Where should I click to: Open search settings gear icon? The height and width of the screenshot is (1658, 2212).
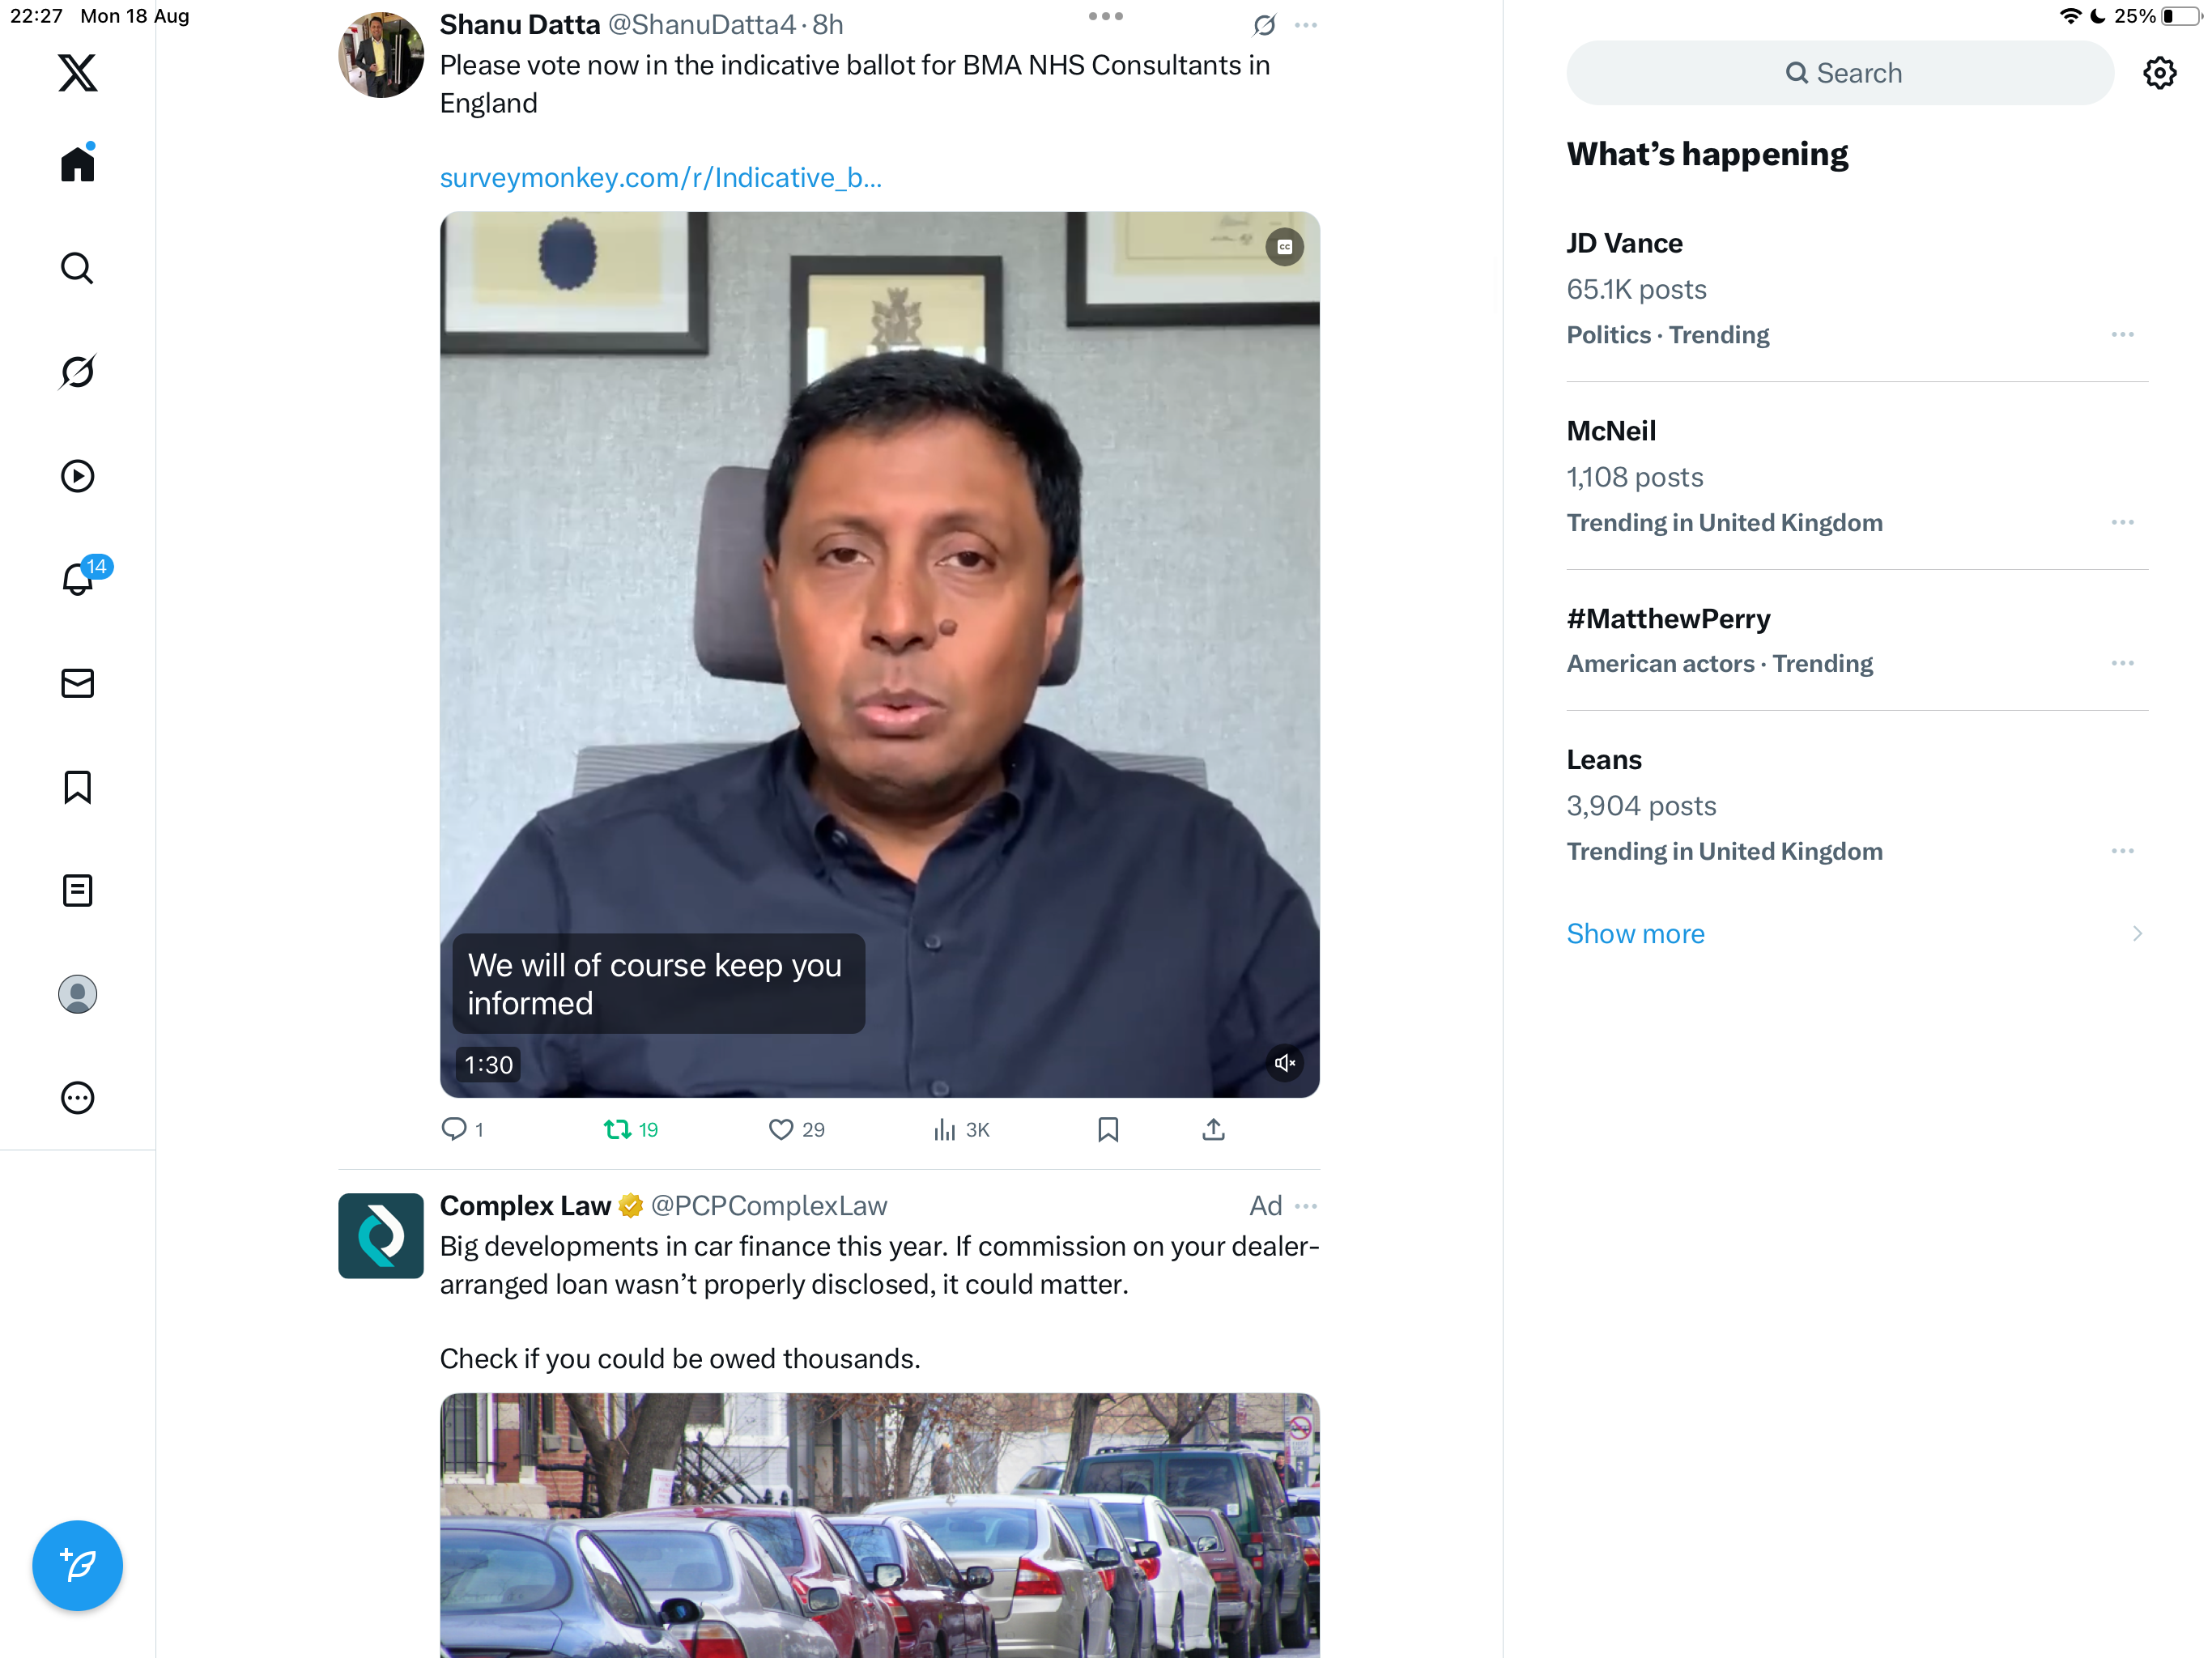click(2159, 73)
